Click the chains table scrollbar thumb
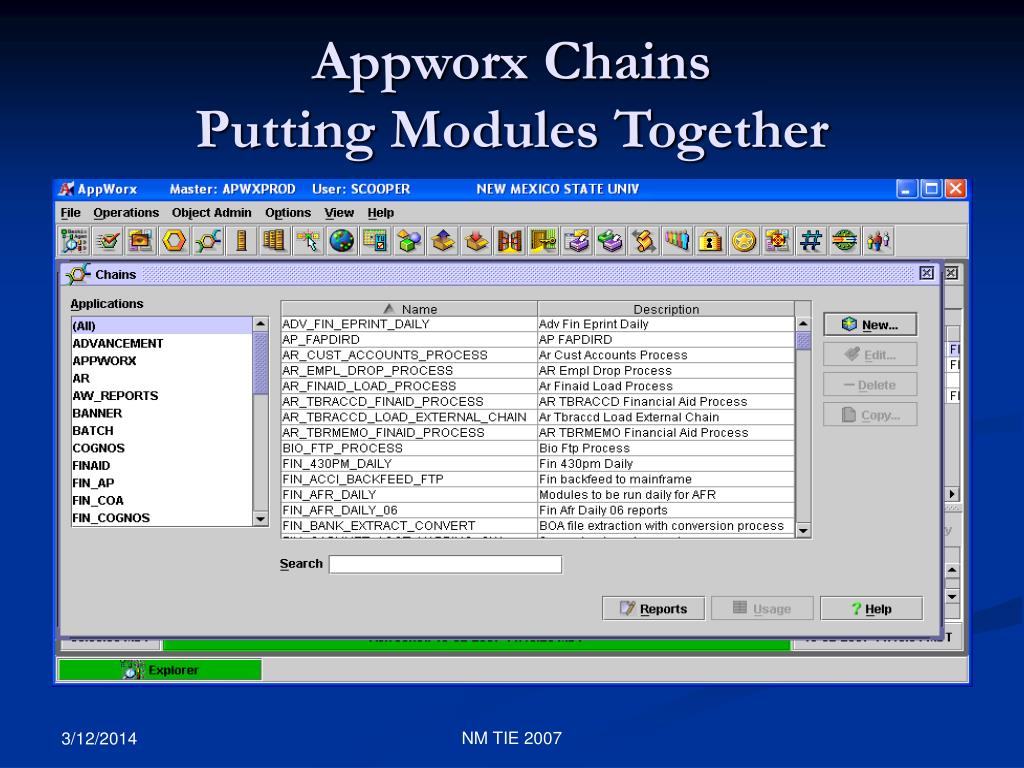 tap(803, 340)
